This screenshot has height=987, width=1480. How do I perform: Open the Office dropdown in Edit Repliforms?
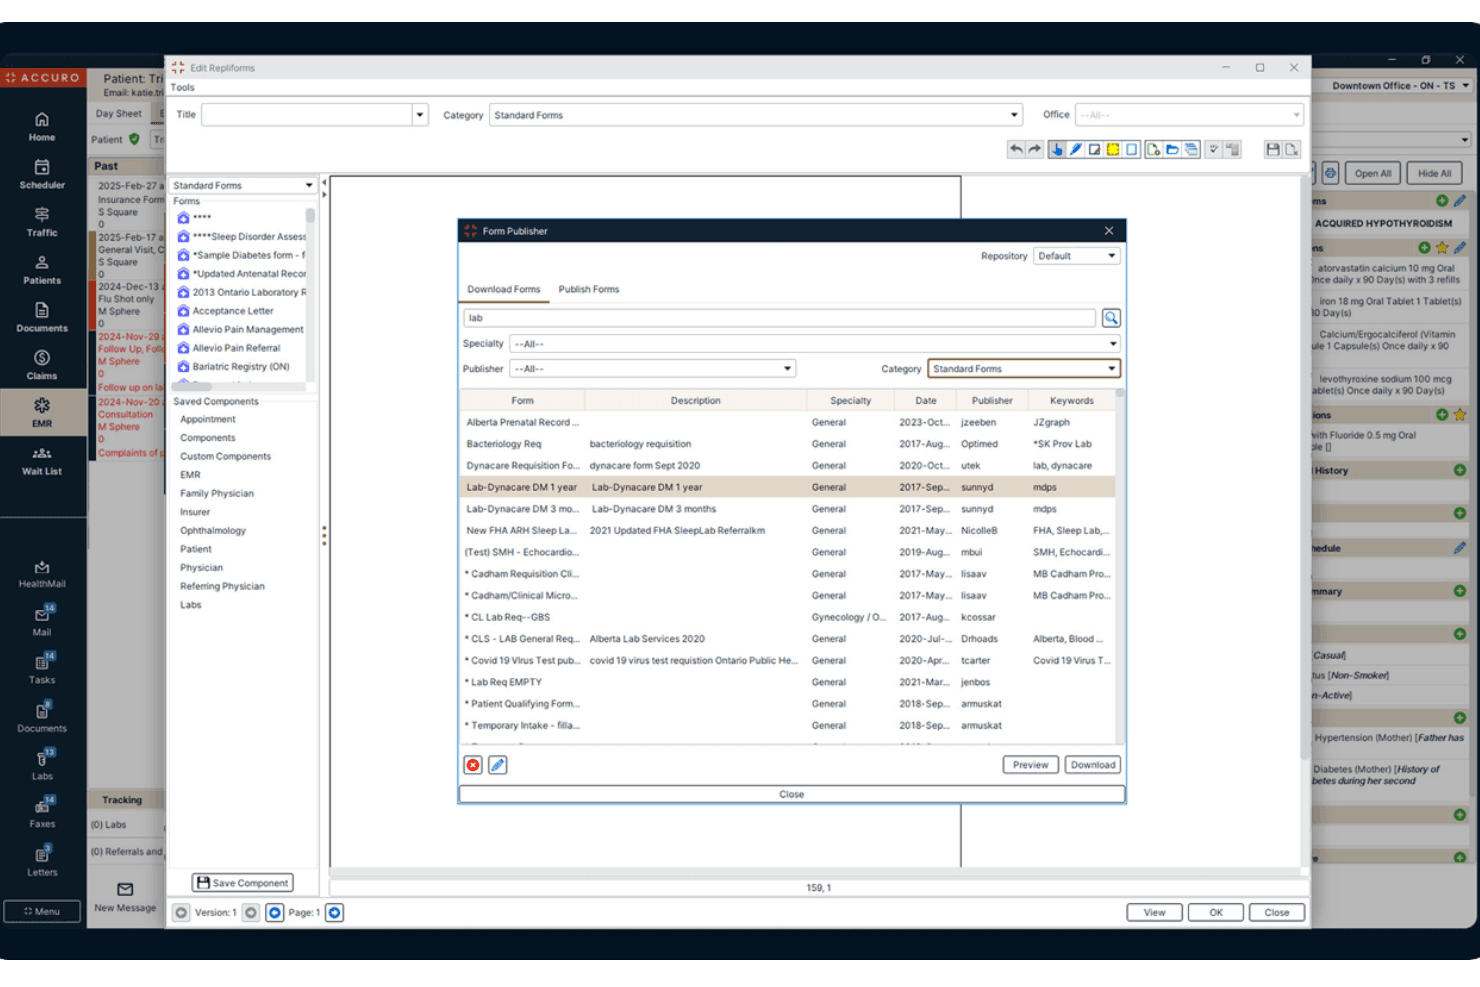tap(1189, 115)
